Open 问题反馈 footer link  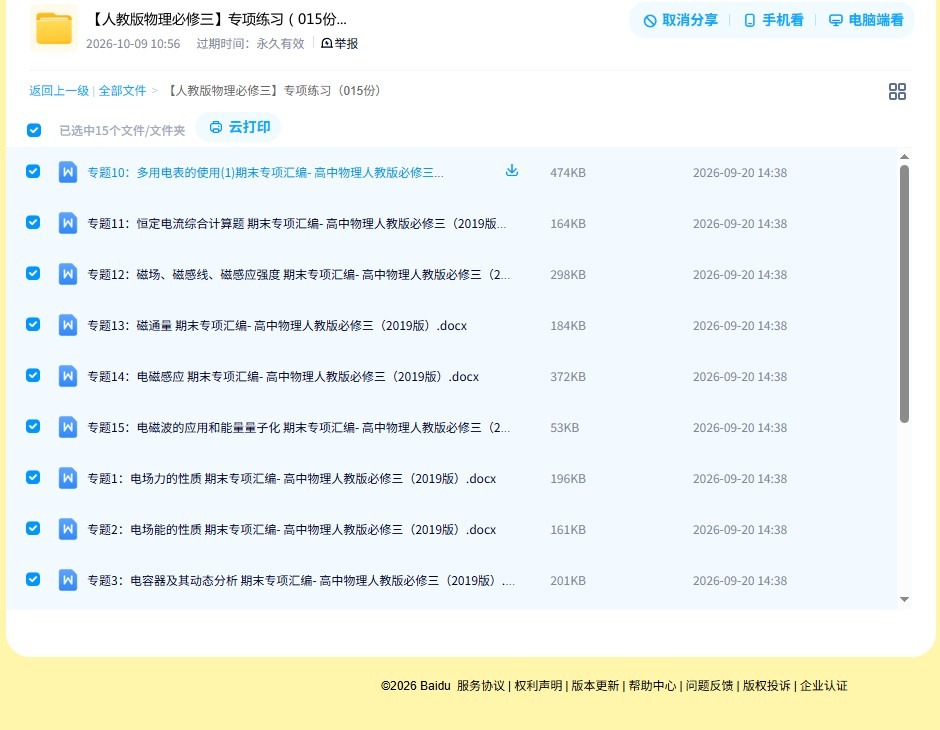tap(709, 686)
